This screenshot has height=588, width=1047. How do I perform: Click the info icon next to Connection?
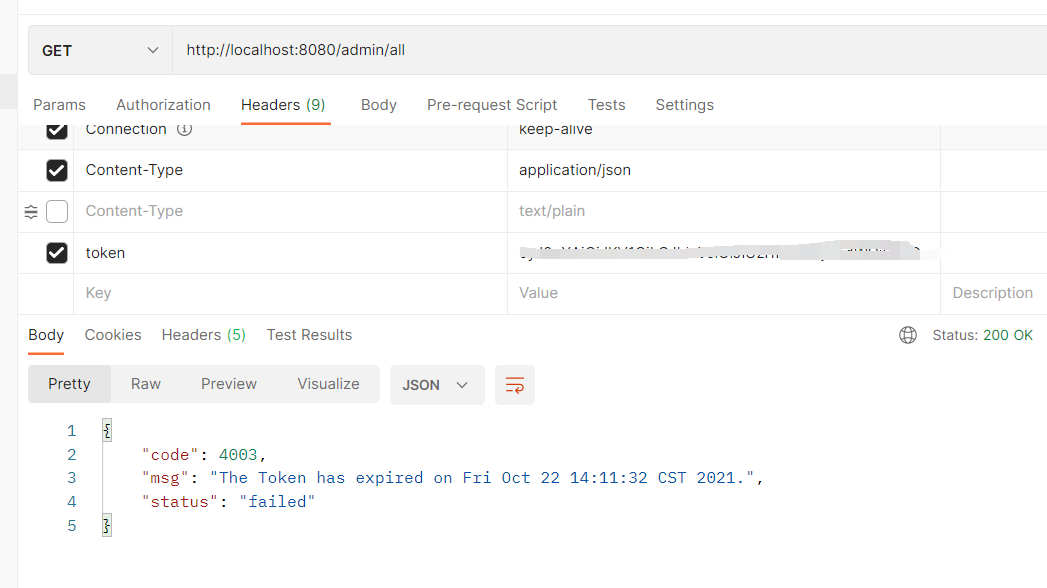(184, 130)
